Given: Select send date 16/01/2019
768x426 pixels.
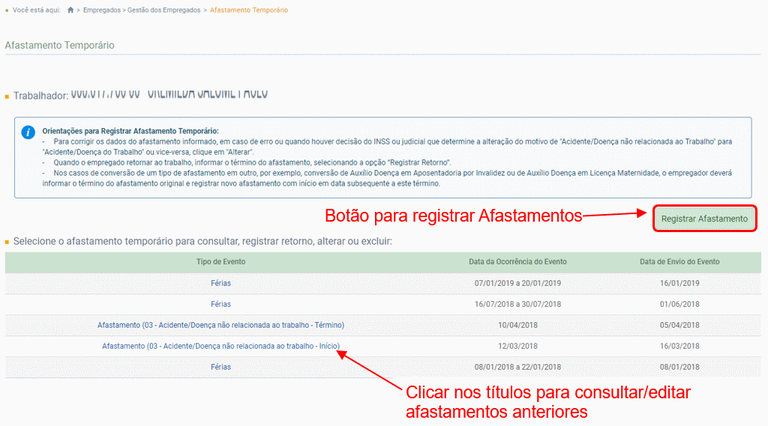Looking at the screenshot, I should (x=679, y=283).
